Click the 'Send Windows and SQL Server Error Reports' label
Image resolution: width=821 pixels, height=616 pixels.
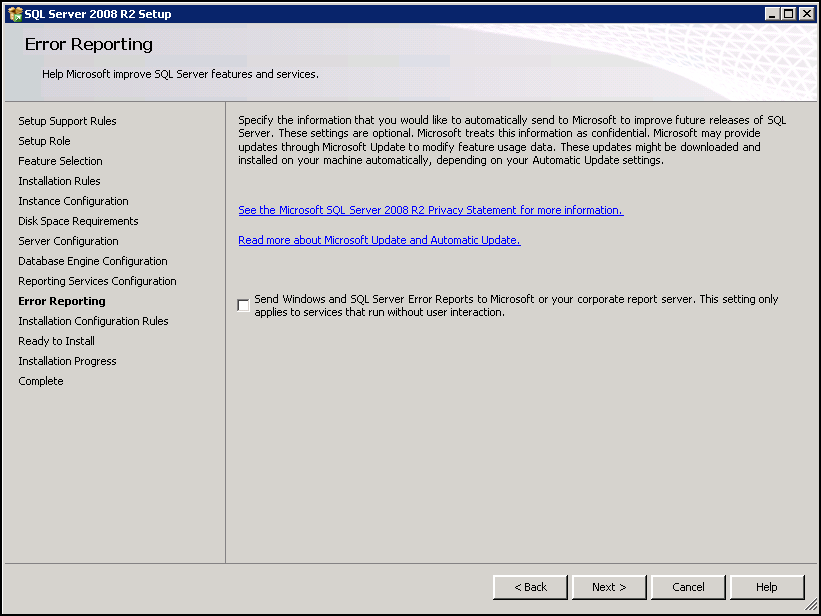(x=516, y=305)
